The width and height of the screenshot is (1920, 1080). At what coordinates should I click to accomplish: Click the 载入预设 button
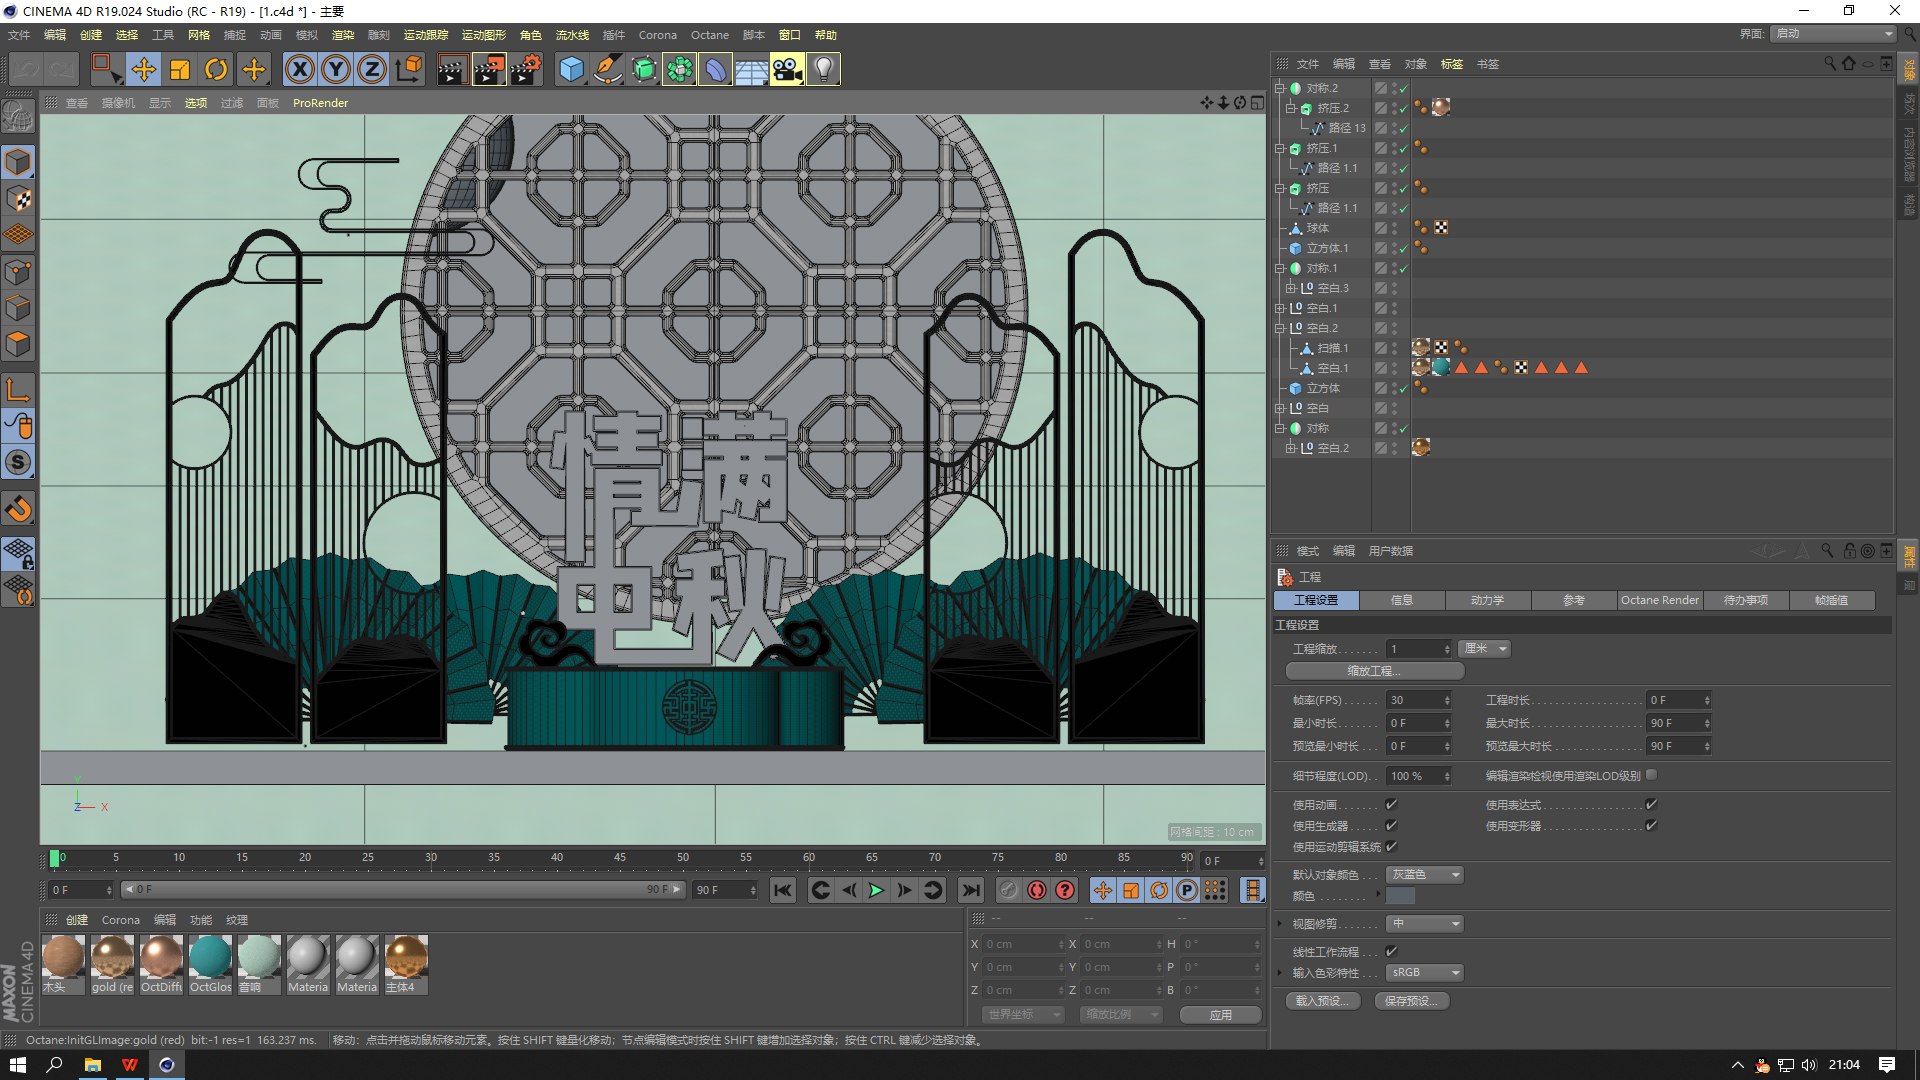click(1323, 1001)
